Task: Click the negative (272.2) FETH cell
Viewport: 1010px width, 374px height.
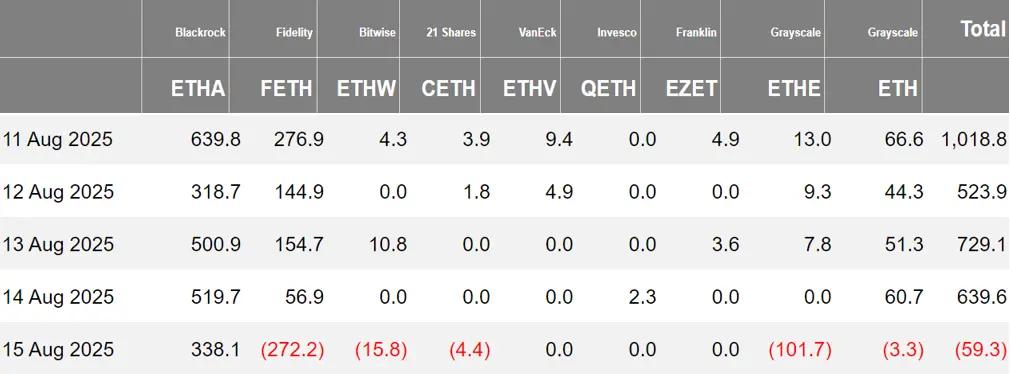Action: coord(292,350)
